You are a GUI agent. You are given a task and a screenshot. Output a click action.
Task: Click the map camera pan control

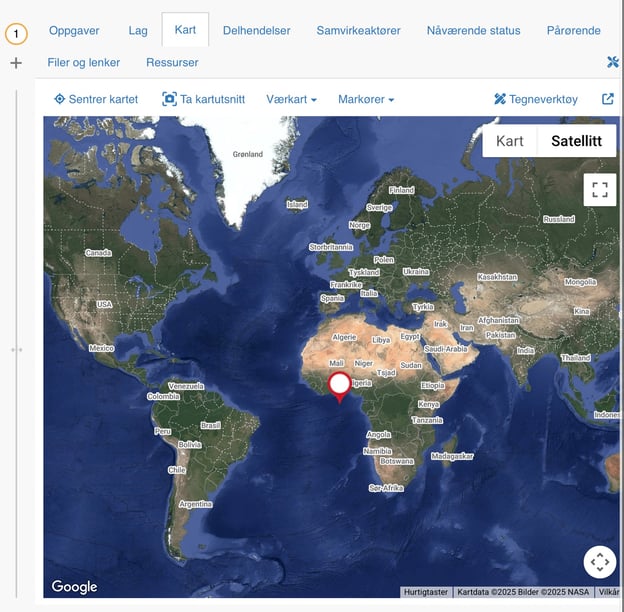tap(599, 562)
